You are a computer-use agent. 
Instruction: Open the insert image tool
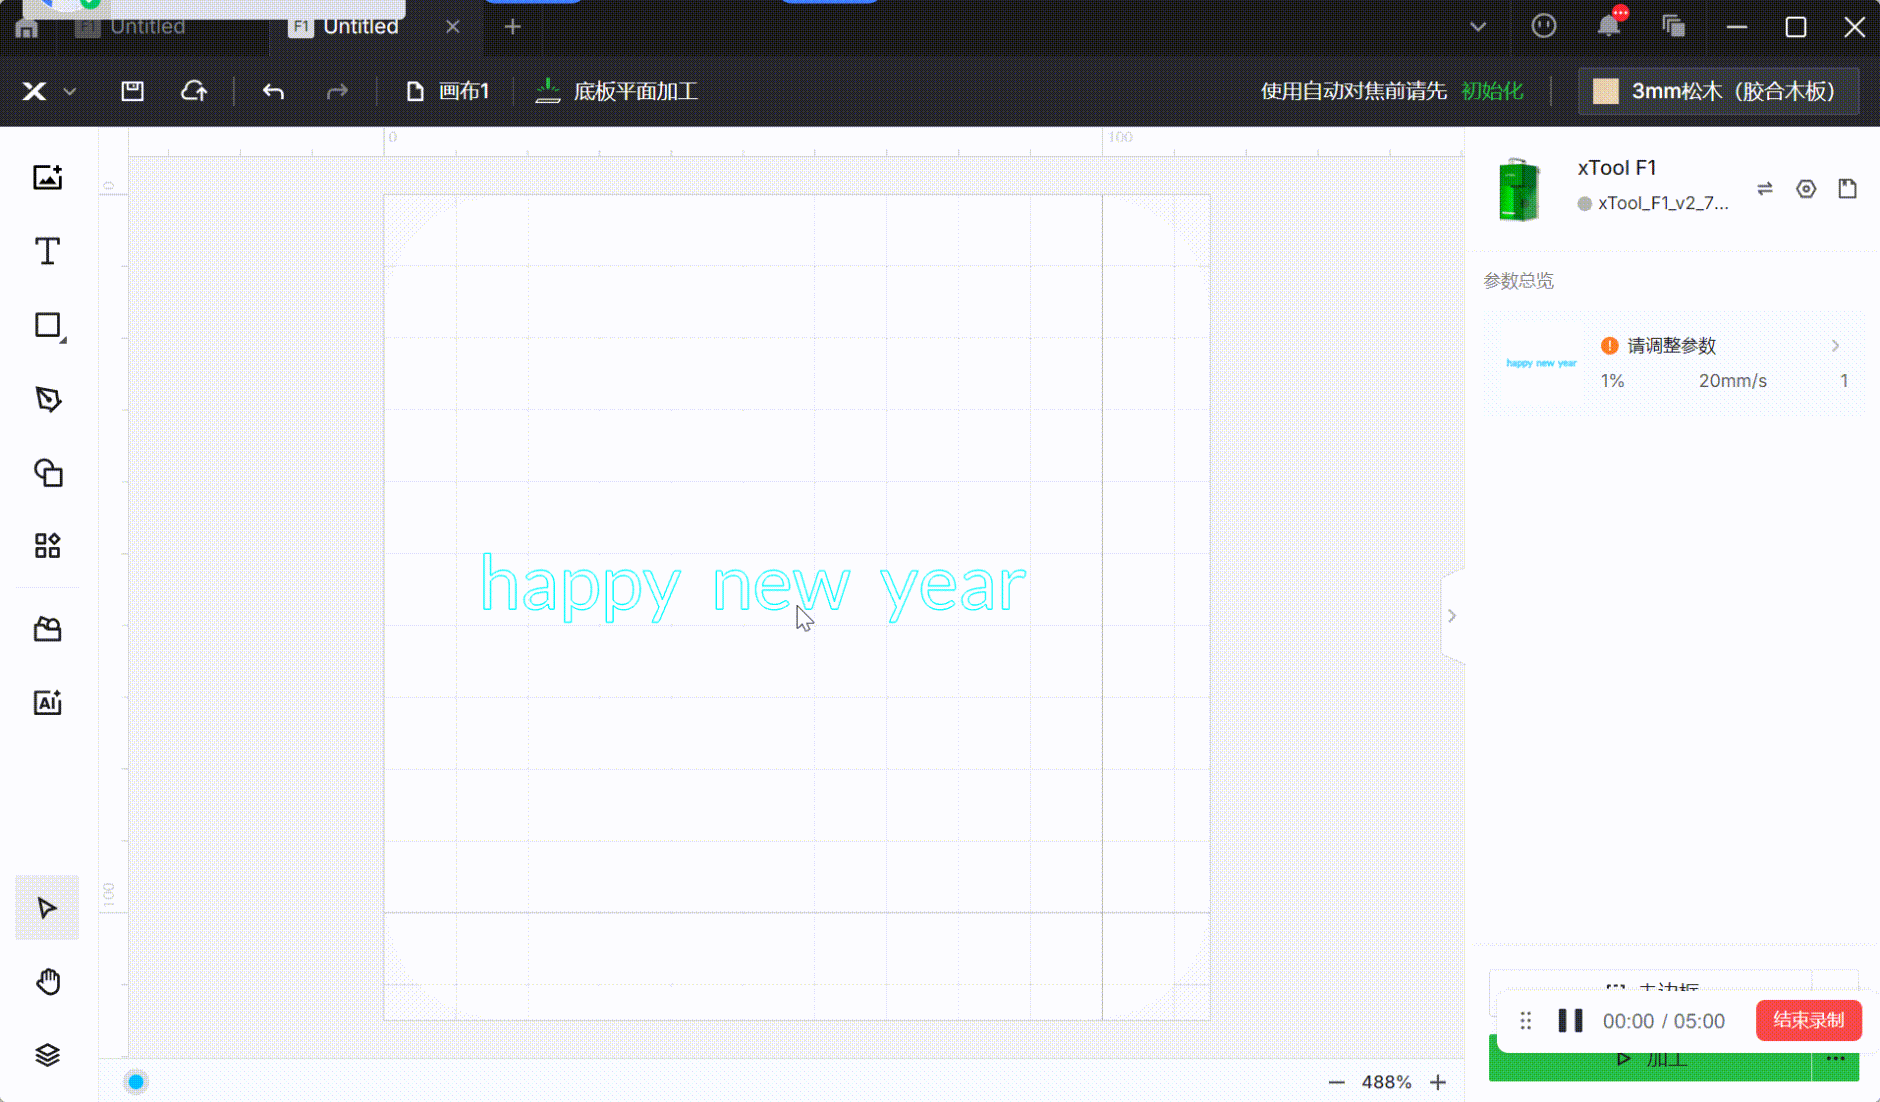coord(47,178)
